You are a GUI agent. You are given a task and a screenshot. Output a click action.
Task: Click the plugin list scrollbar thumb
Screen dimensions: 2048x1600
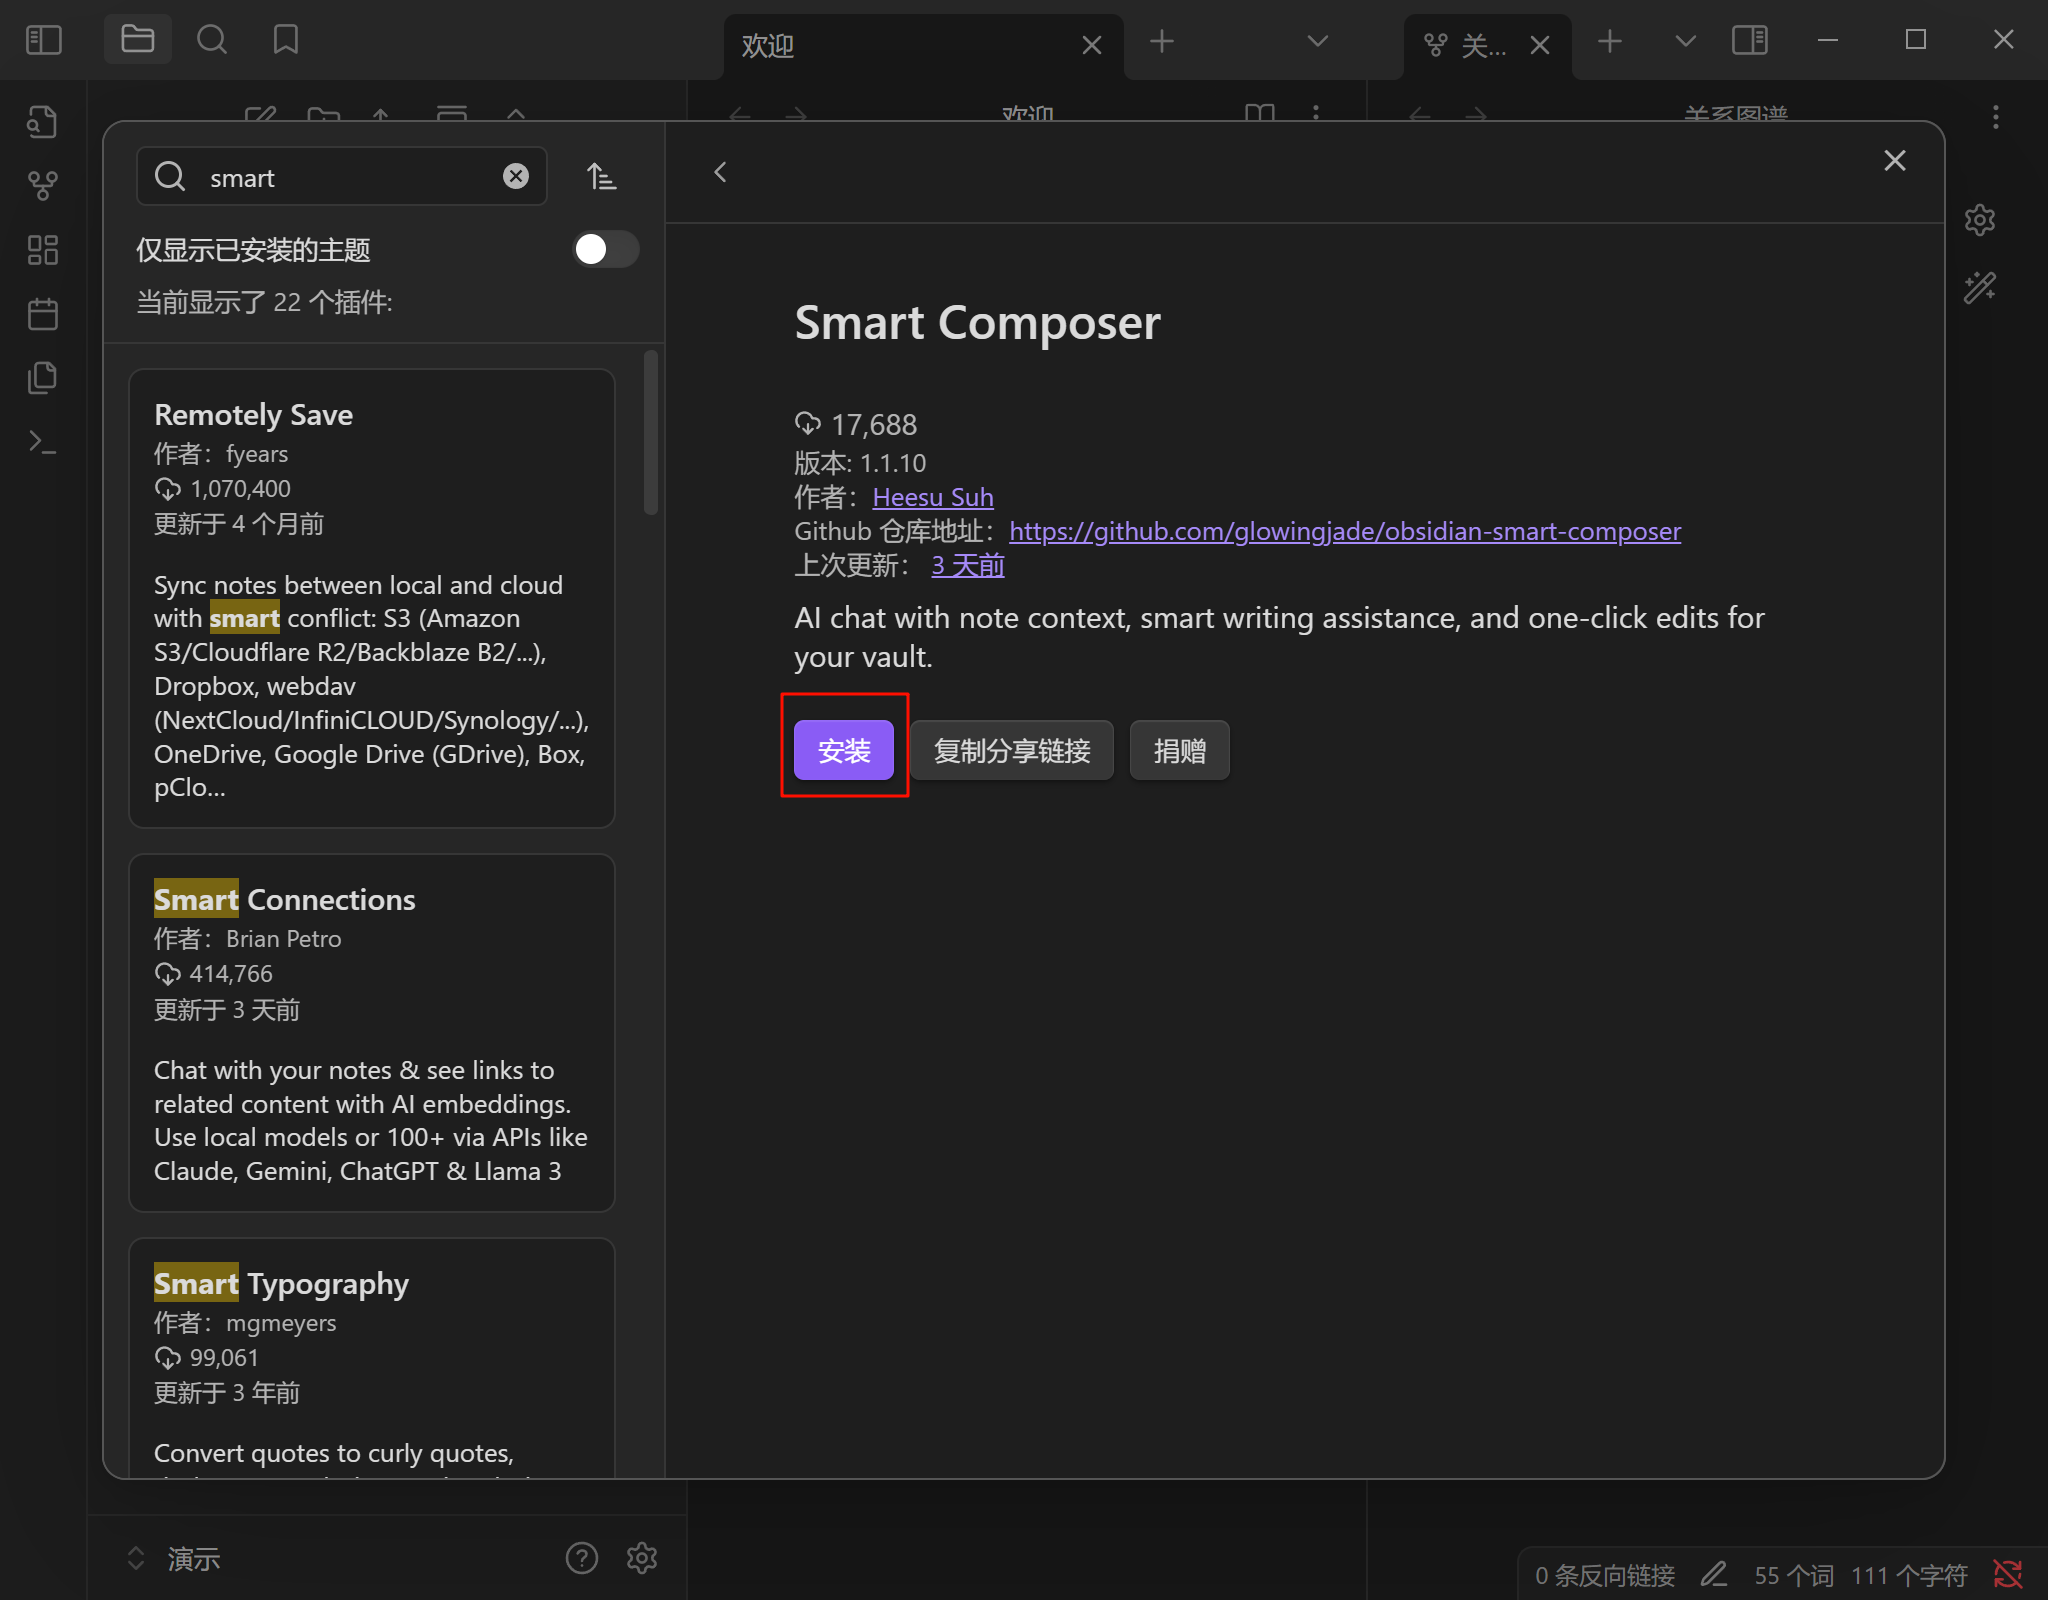651,432
